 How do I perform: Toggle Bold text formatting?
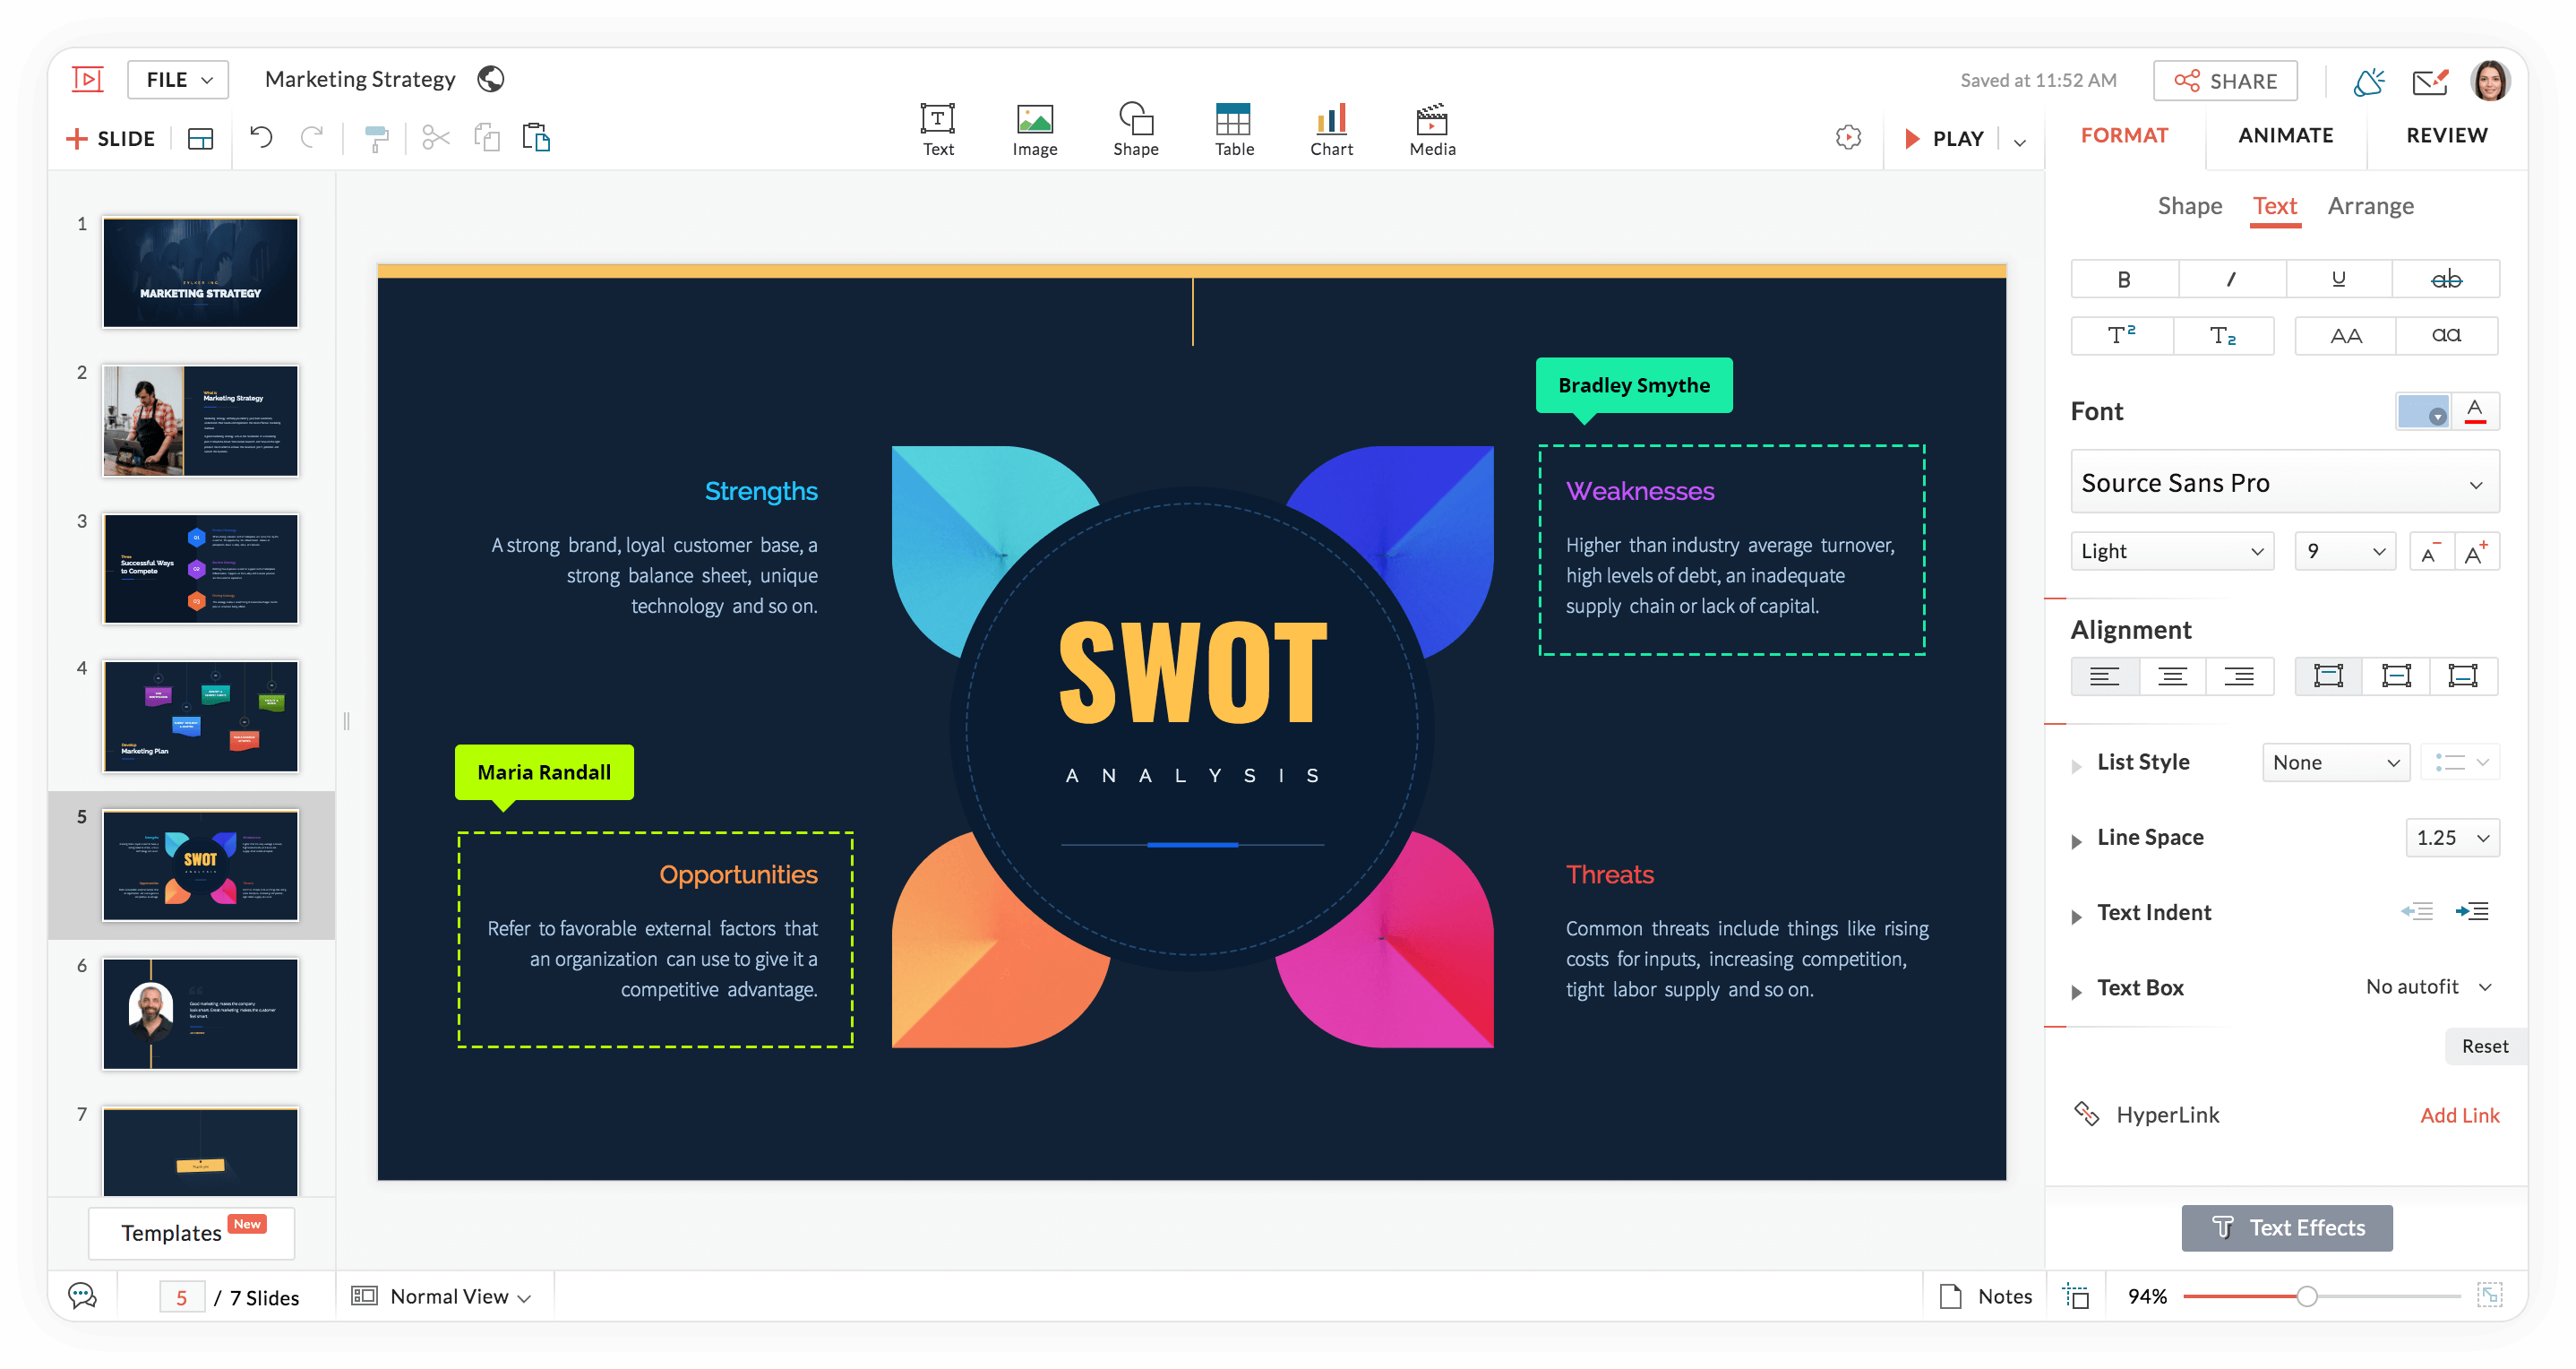coord(2123,279)
